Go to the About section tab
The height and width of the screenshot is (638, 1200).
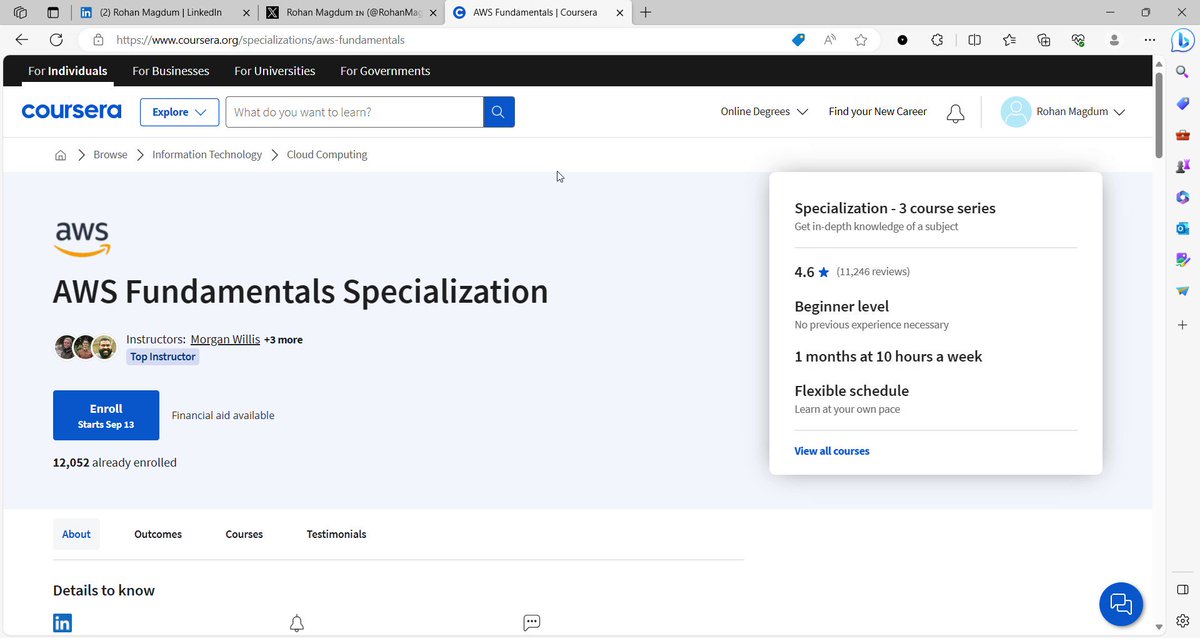(76, 534)
